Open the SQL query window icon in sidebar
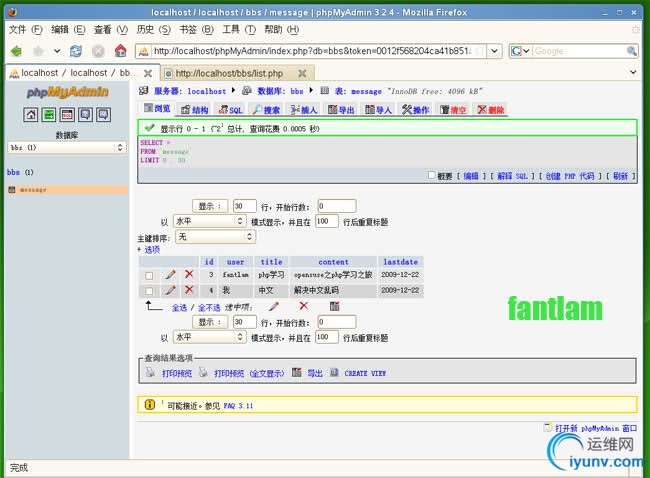Viewport: 650px width, 478px height. pos(67,114)
